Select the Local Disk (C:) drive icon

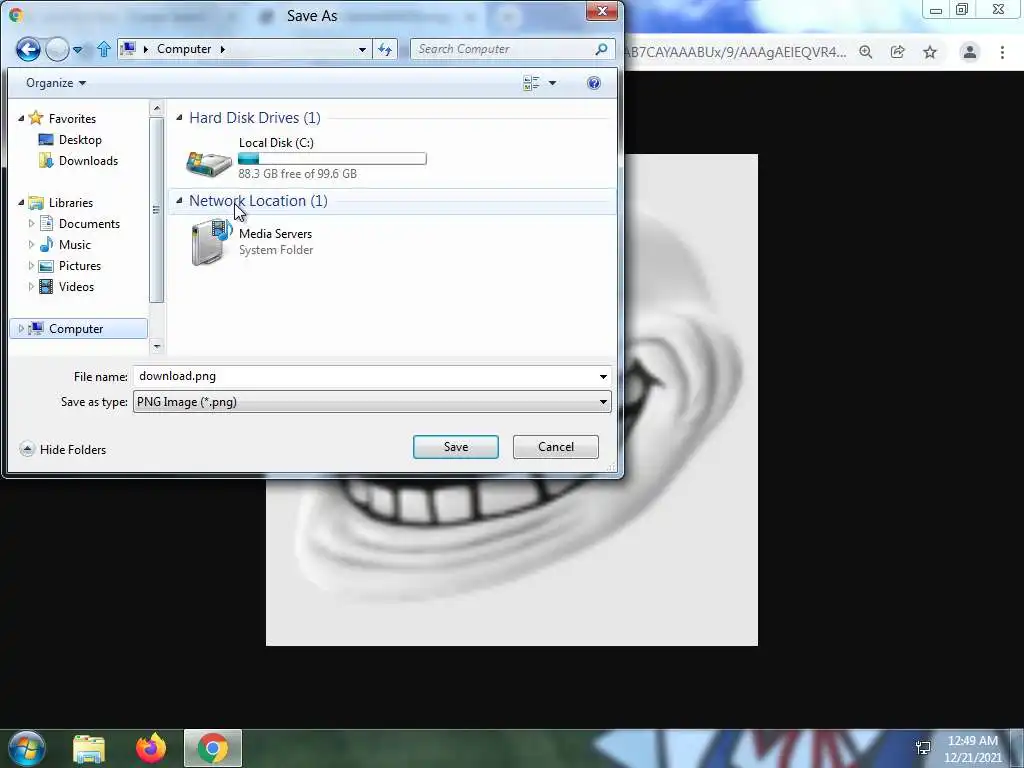(209, 162)
